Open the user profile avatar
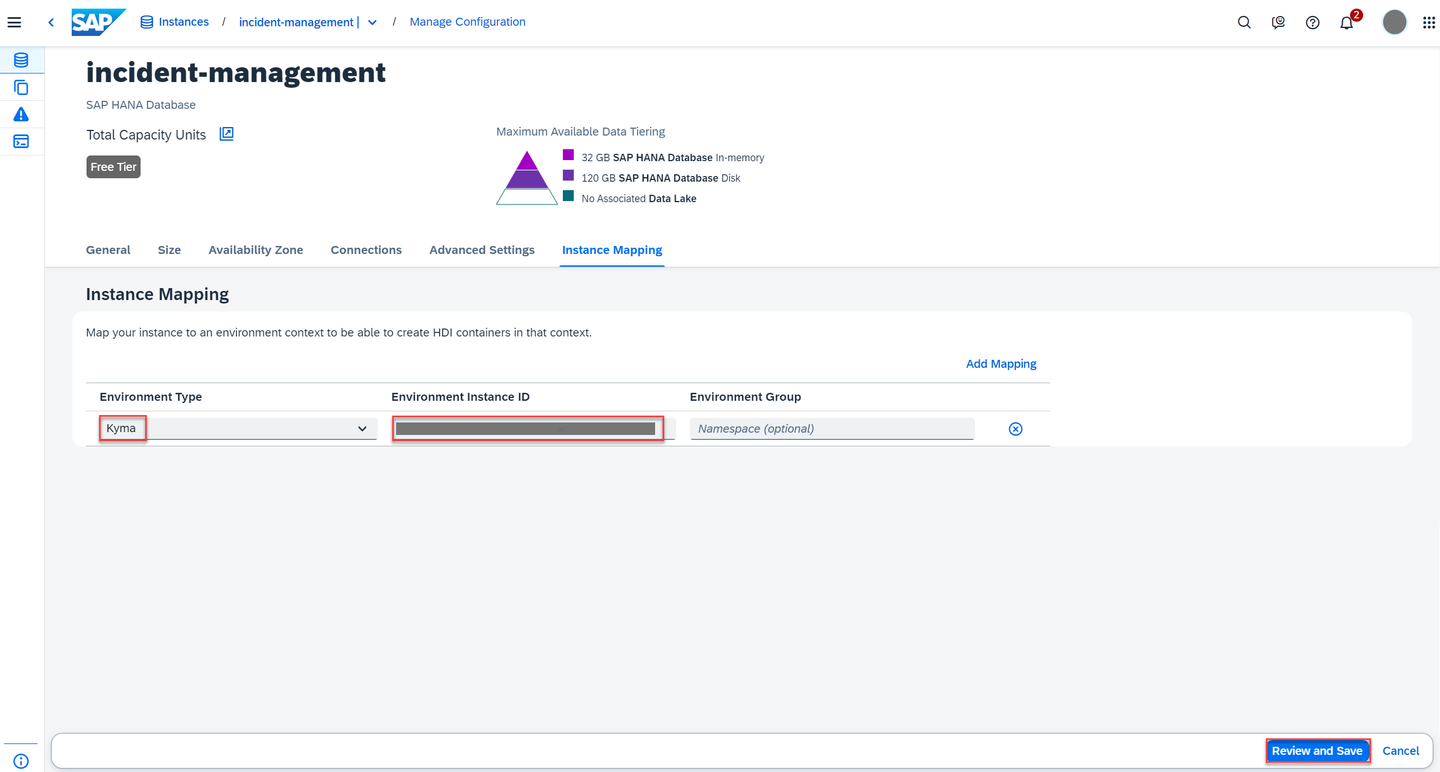This screenshot has height=772, width=1440. coord(1394,22)
